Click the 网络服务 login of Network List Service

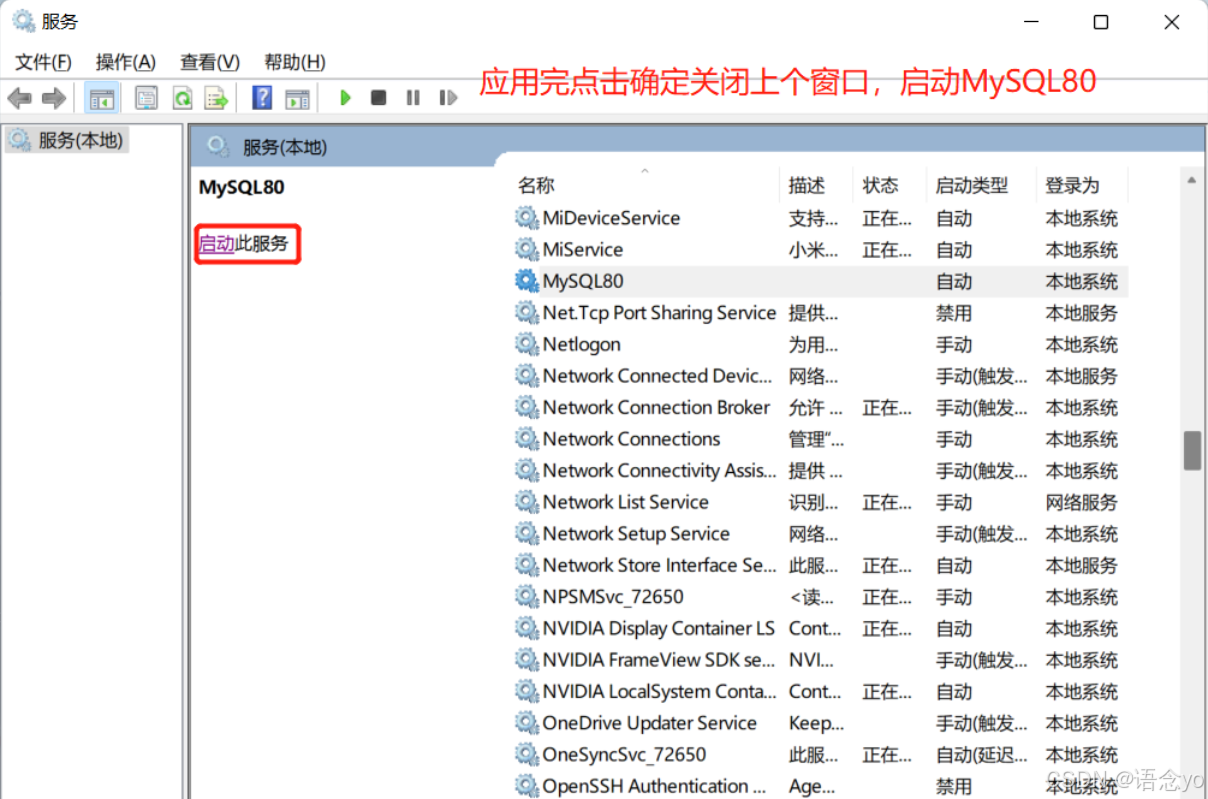pos(1081,502)
